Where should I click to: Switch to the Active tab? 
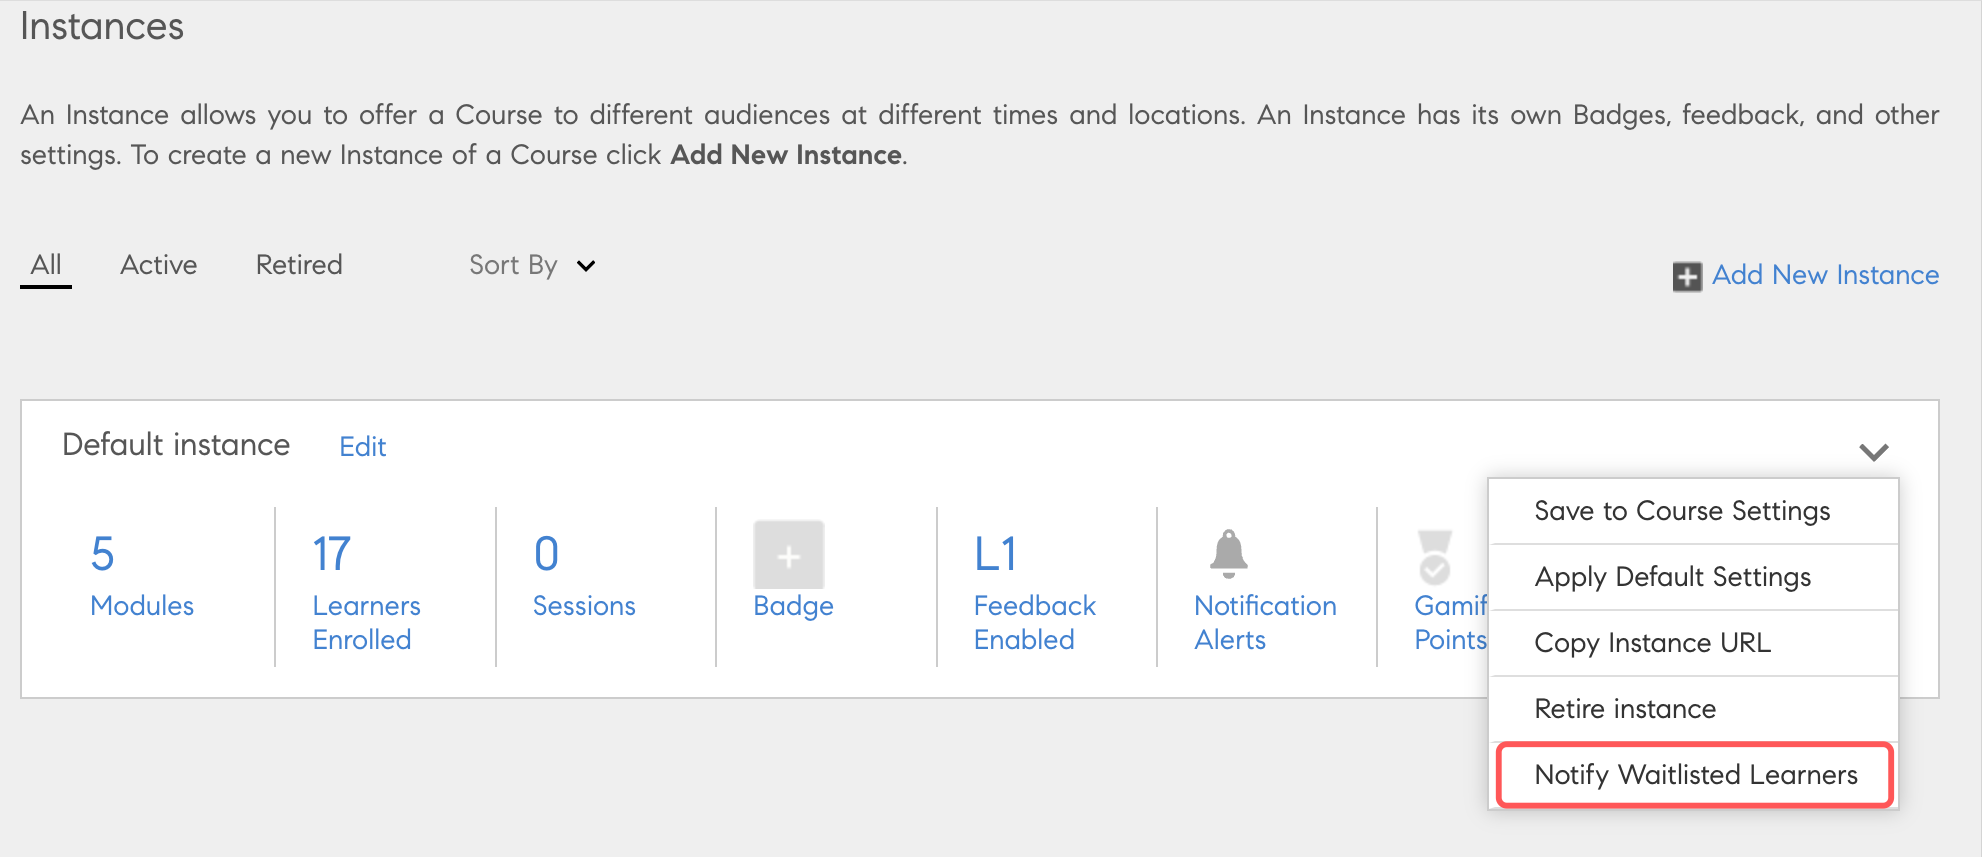tap(158, 265)
